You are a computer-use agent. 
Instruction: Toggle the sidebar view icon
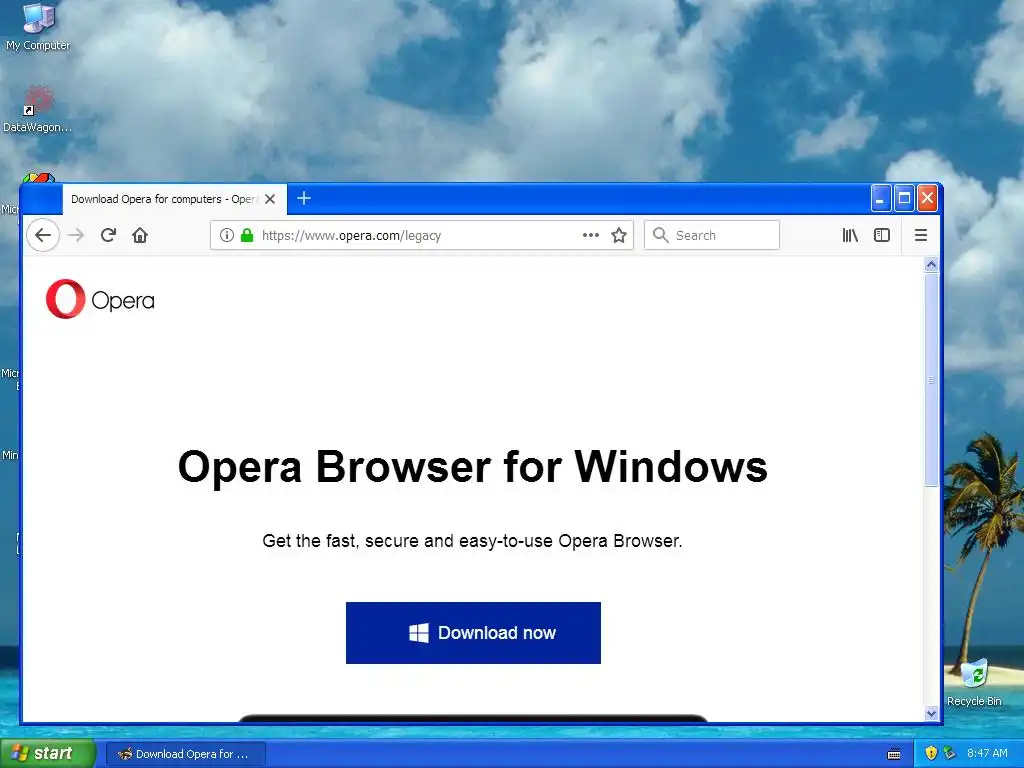[882, 235]
